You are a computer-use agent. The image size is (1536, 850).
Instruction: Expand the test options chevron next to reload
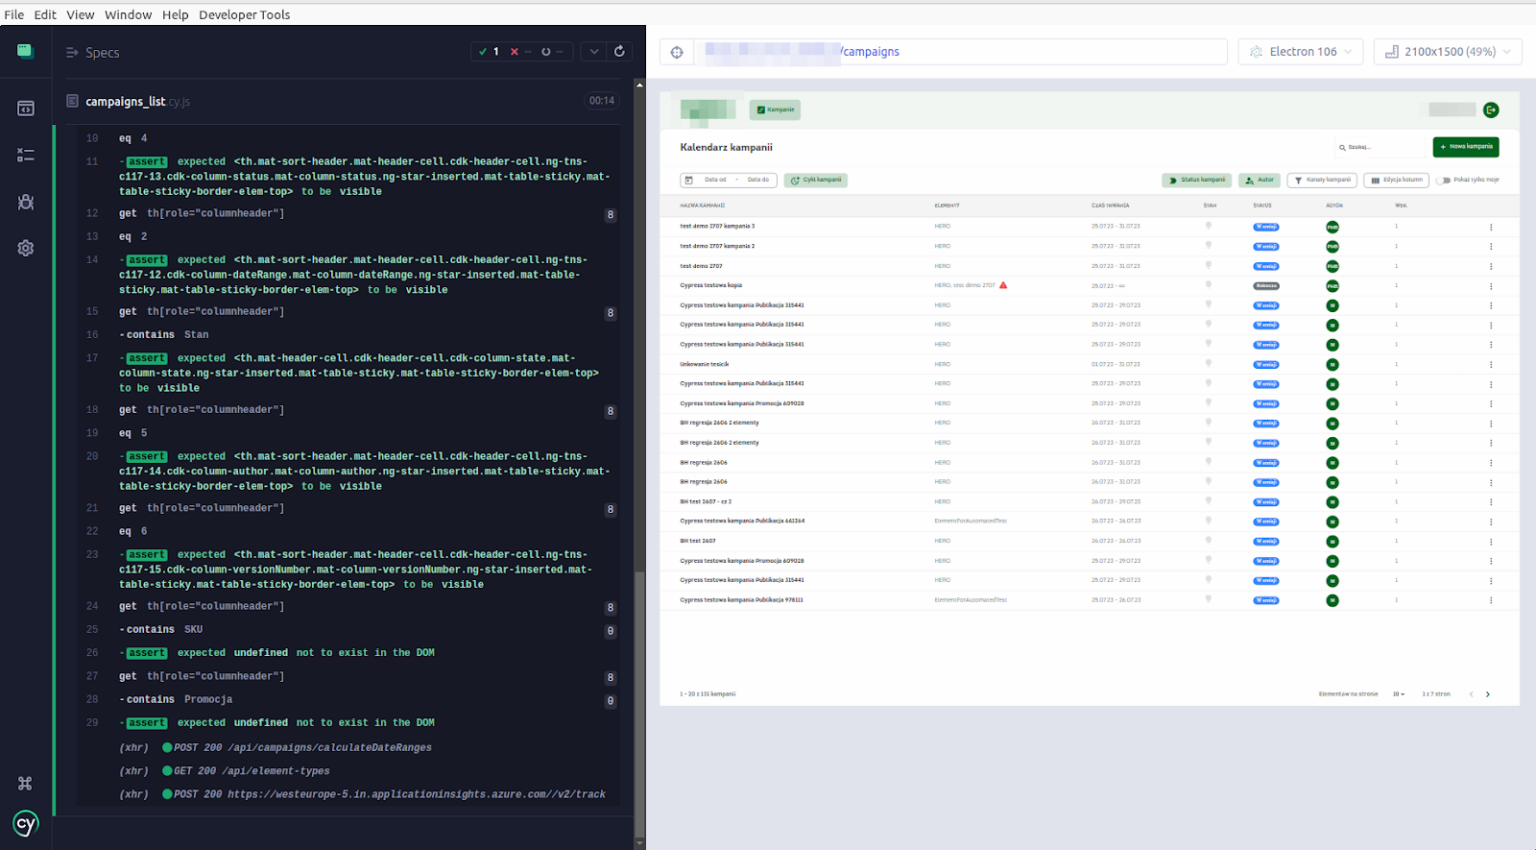click(x=594, y=52)
